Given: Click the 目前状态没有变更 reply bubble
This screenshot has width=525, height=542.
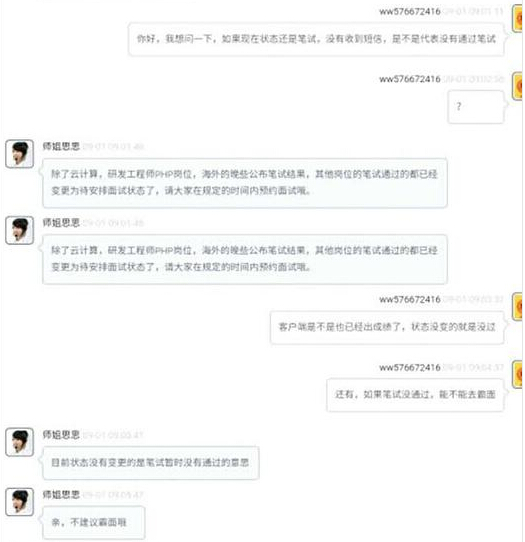Looking at the screenshot, I should 151,463.
